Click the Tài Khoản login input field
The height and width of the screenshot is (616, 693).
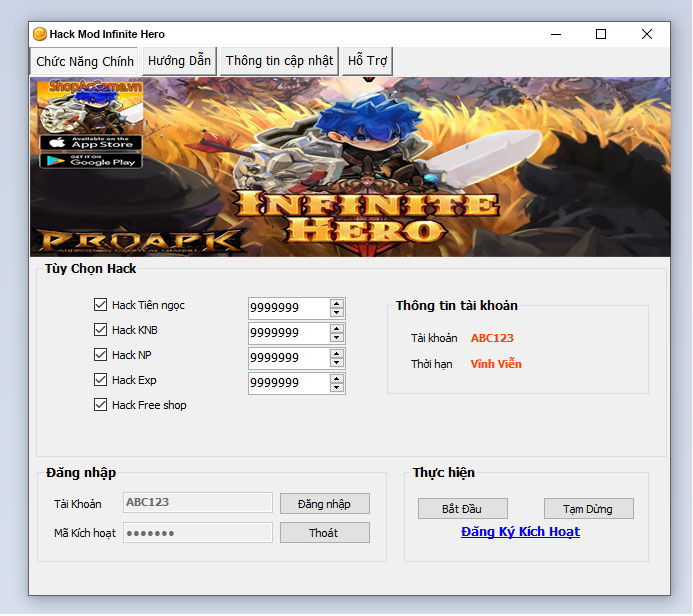coord(198,502)
